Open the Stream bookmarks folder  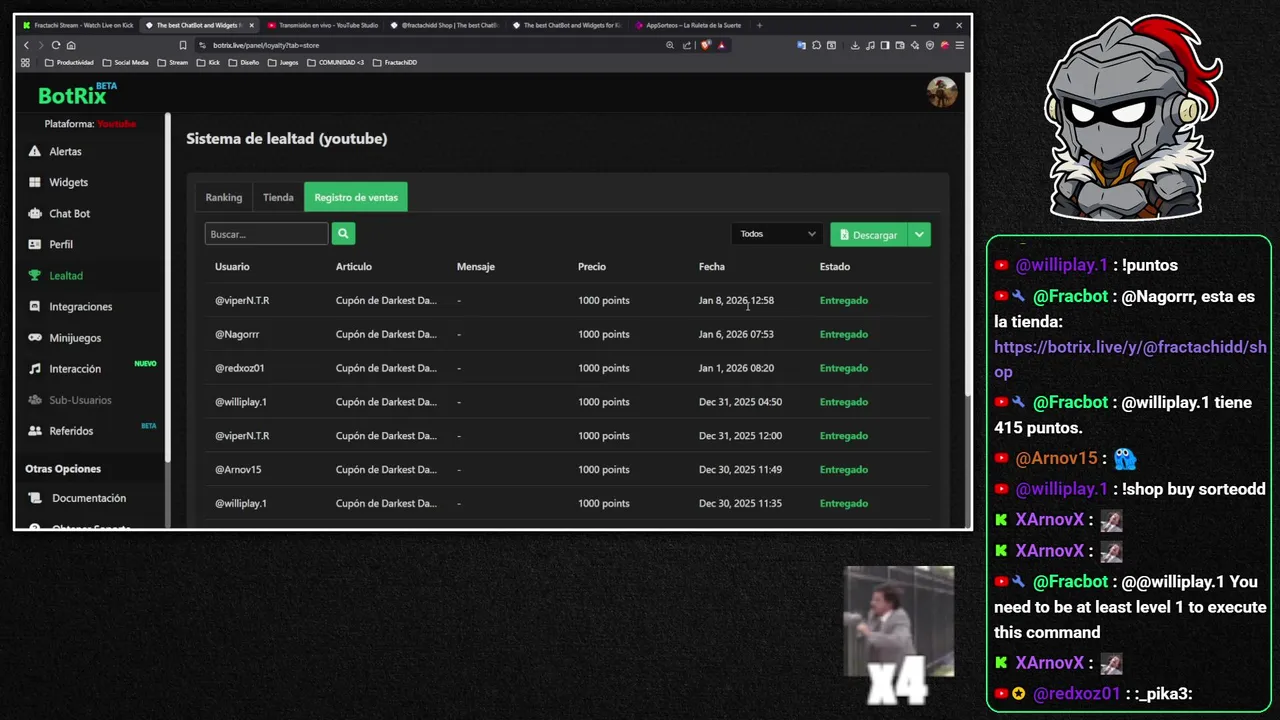point(172,62)
